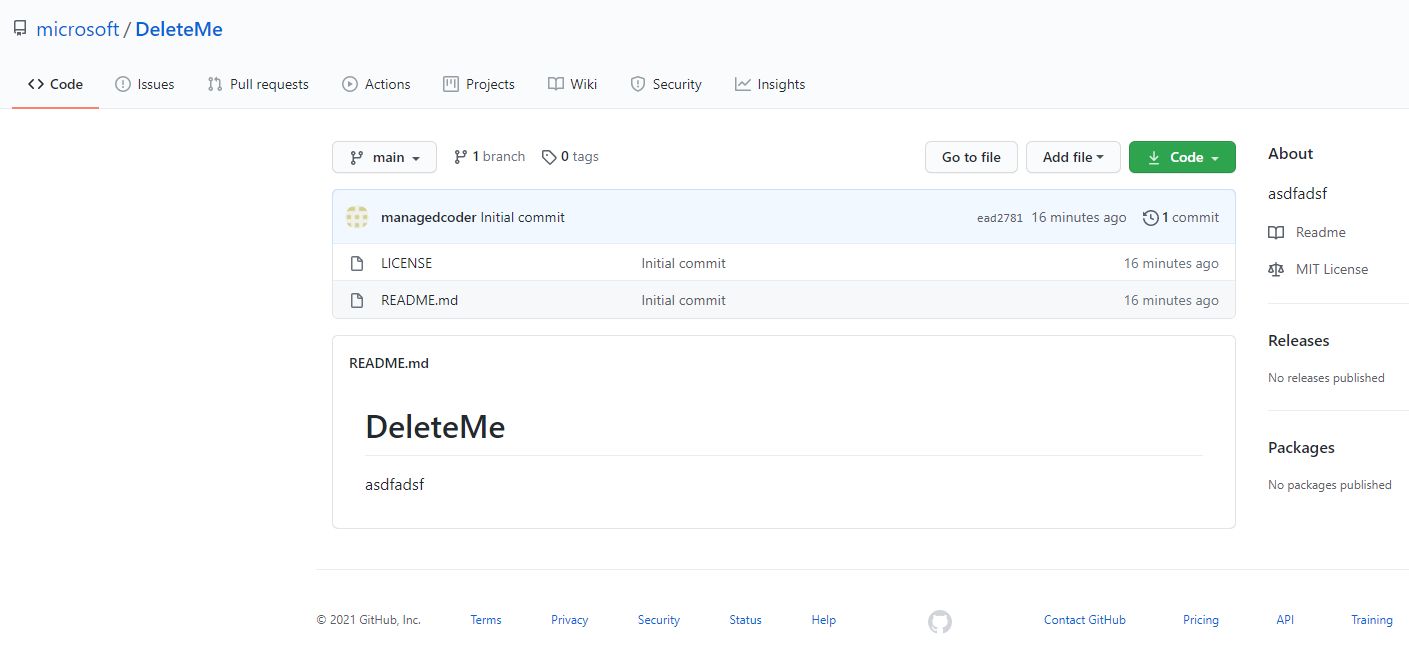The width and height of the screenshot is (1409, 660).
Task: Open the managedcoder author profile link
Action: pyautogui.click(x=429, y=217)
